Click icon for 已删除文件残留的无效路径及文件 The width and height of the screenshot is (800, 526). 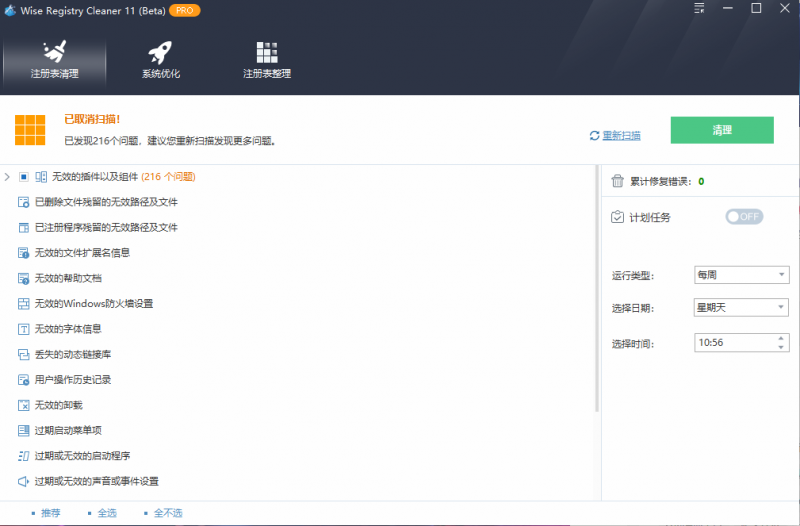coord(23,202)
